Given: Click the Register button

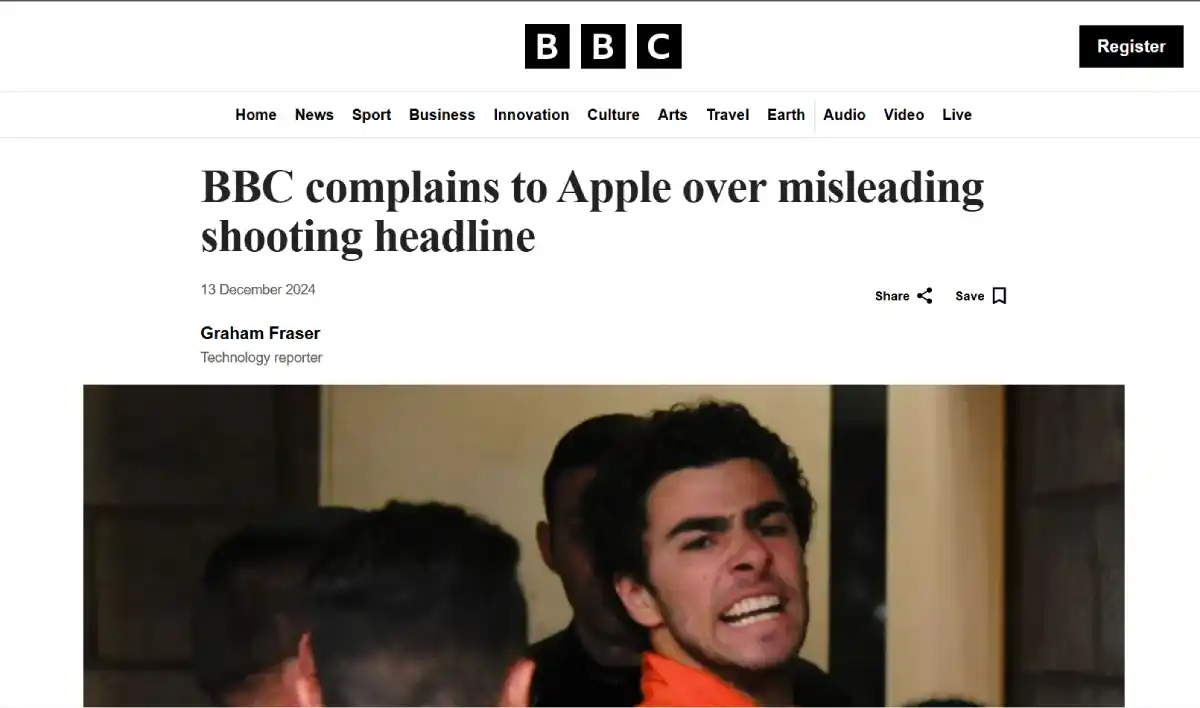Looking at the screenshot, I should [x=1131, y=46].
